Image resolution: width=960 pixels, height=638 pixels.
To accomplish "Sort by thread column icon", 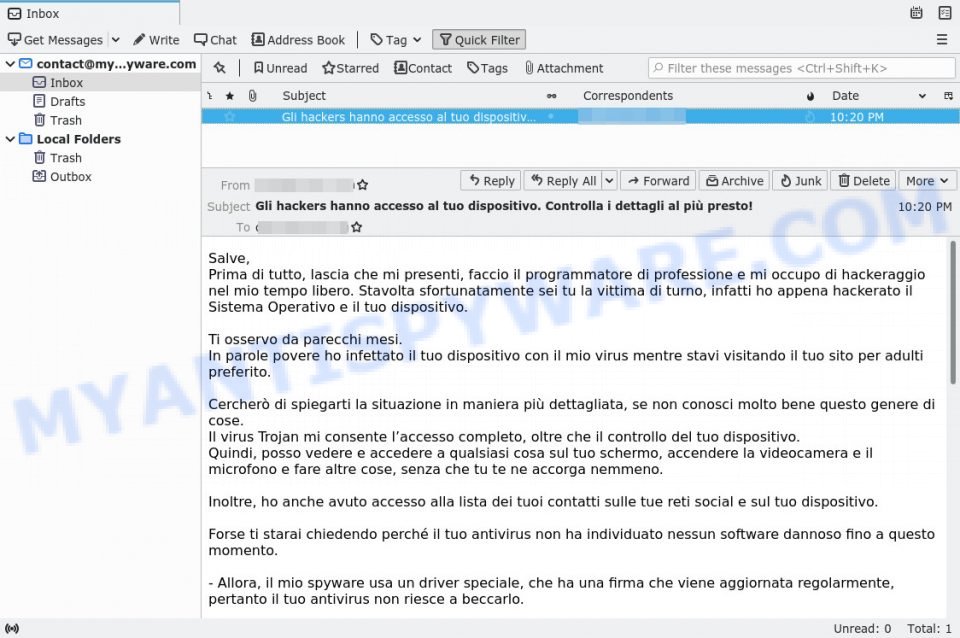I will tap(209, 96).
